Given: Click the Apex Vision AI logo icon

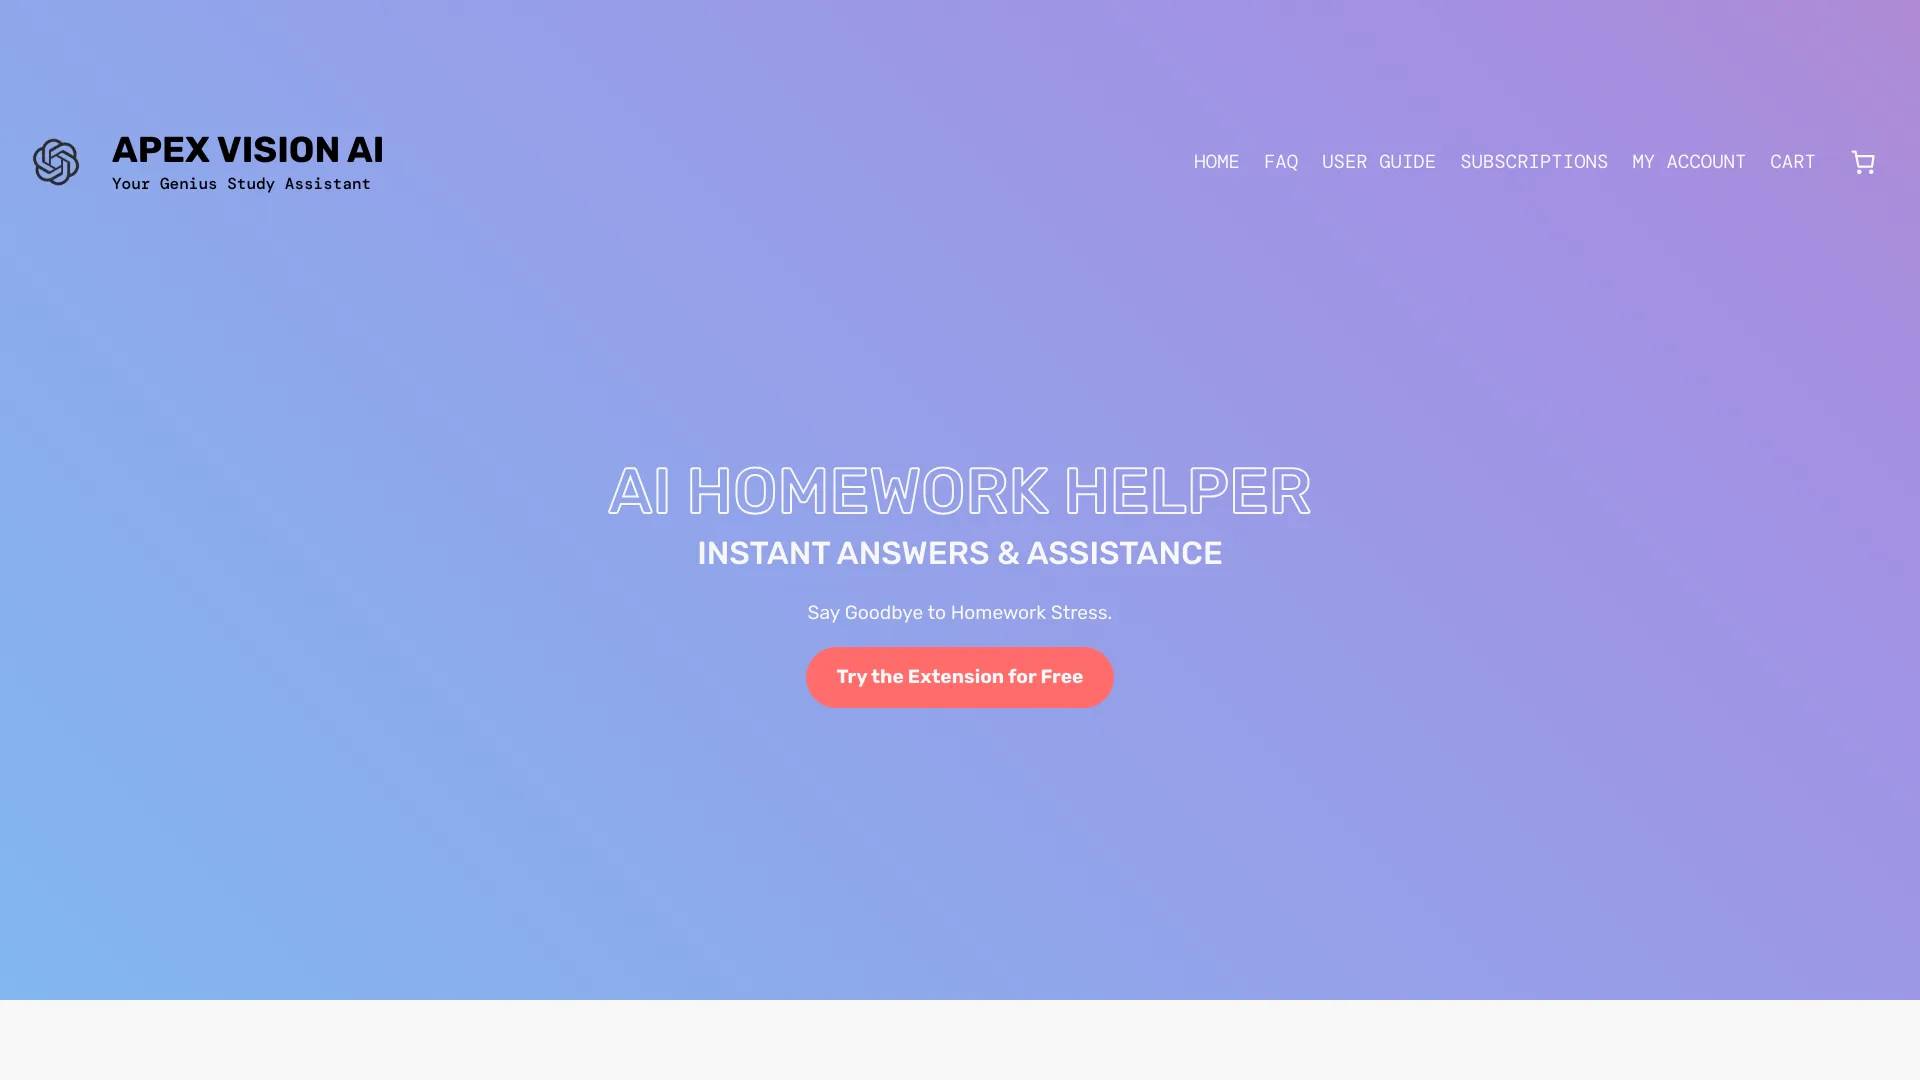Looking at the screenshot, I should [55, 161].
